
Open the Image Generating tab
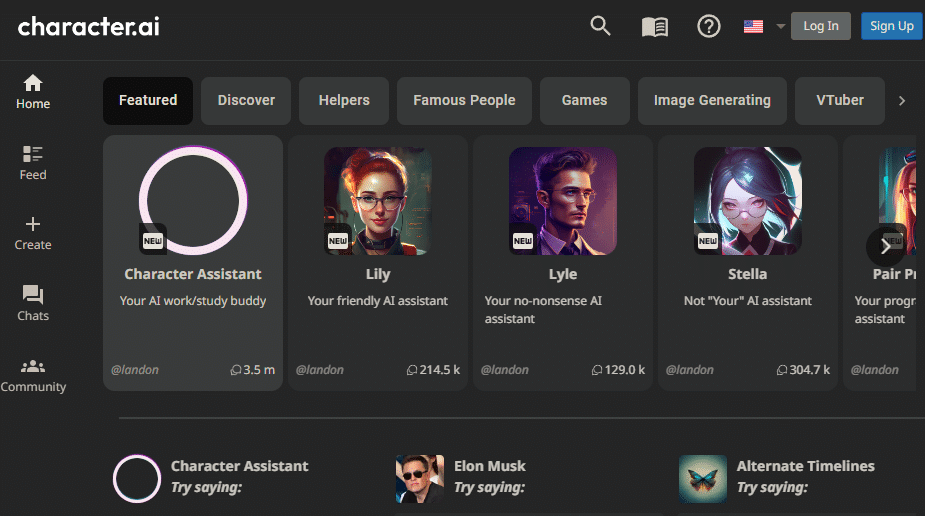(712, 101)
